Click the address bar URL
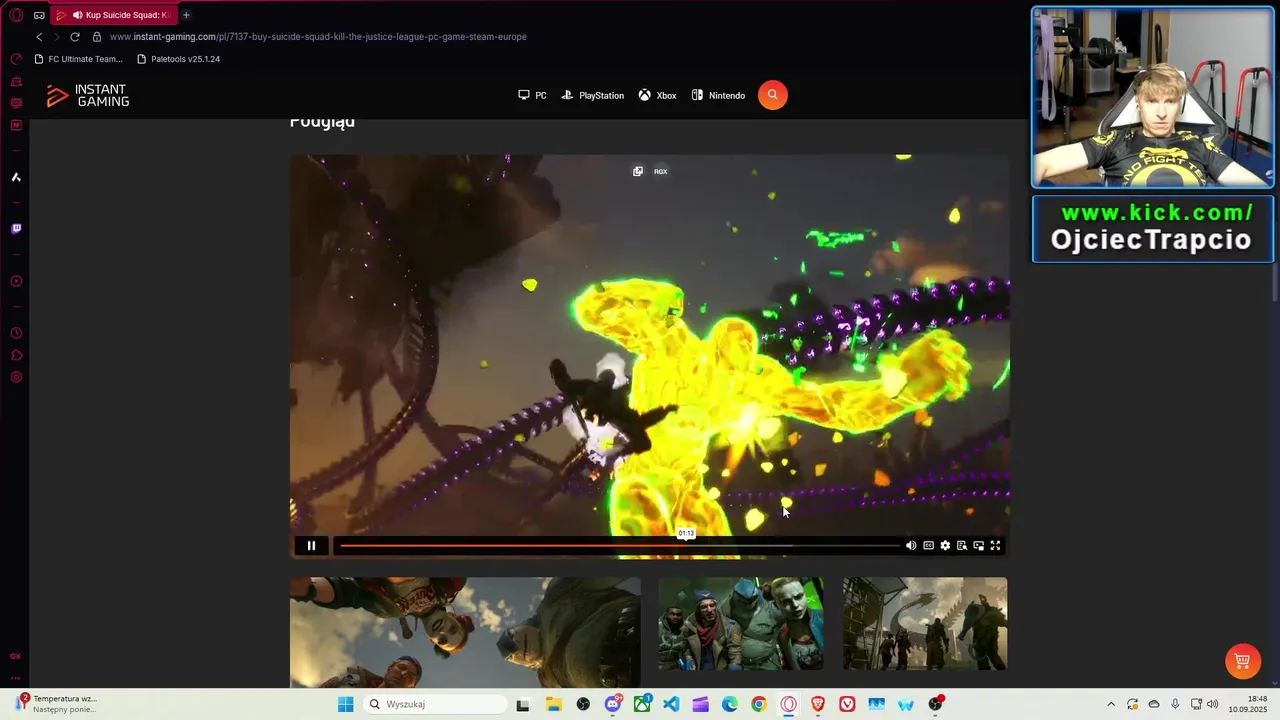 (x=318, y=37)
